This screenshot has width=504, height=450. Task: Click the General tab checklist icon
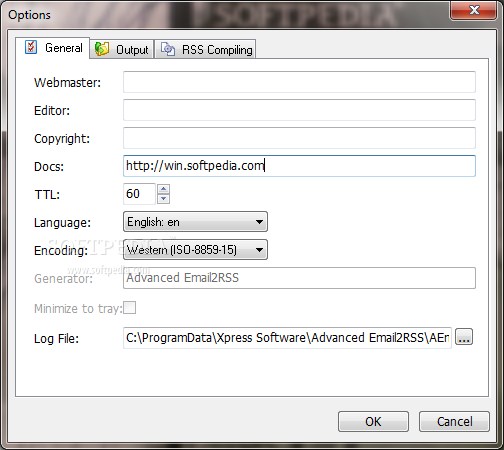point(31,47)
